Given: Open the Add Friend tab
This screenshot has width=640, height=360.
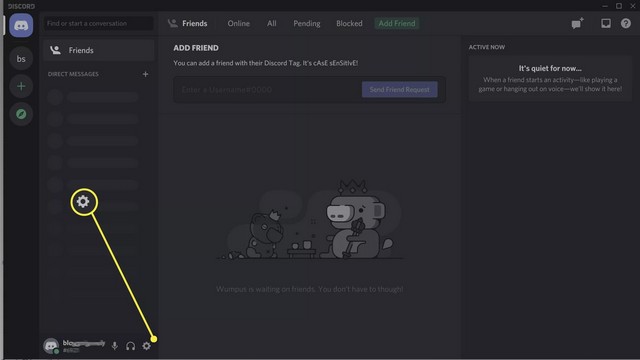Looking at the screenshot, I should (397, 24).
